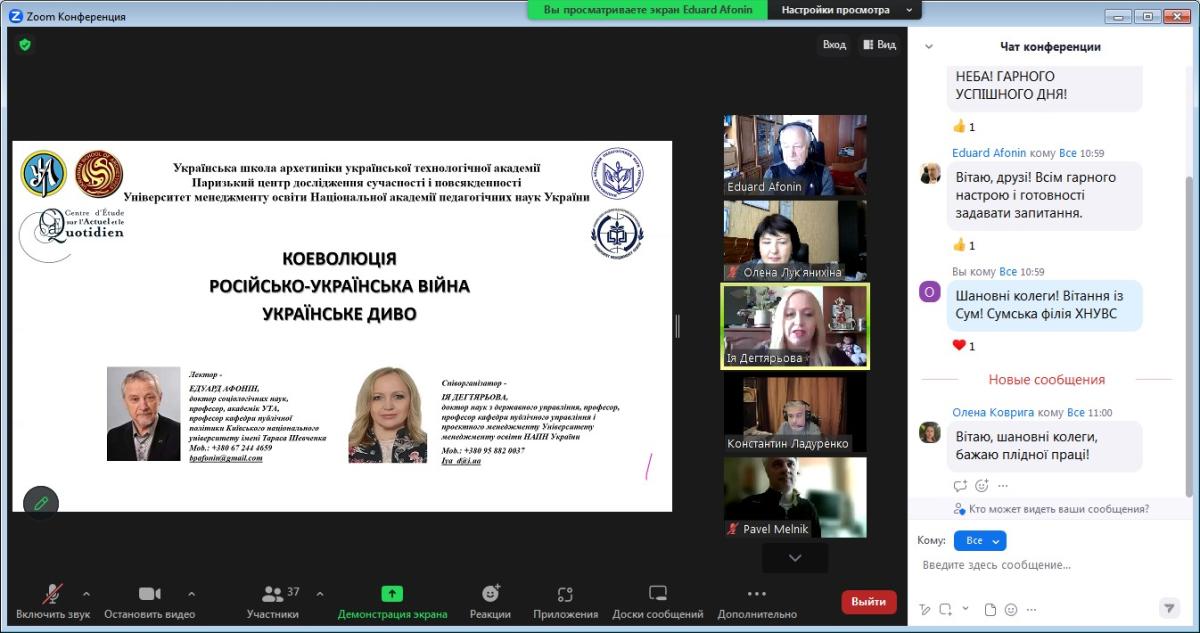The image size is (1200, 633).
Task: Open Whiteboards (Доски сообщений)
Action: [x=657, y=601]
